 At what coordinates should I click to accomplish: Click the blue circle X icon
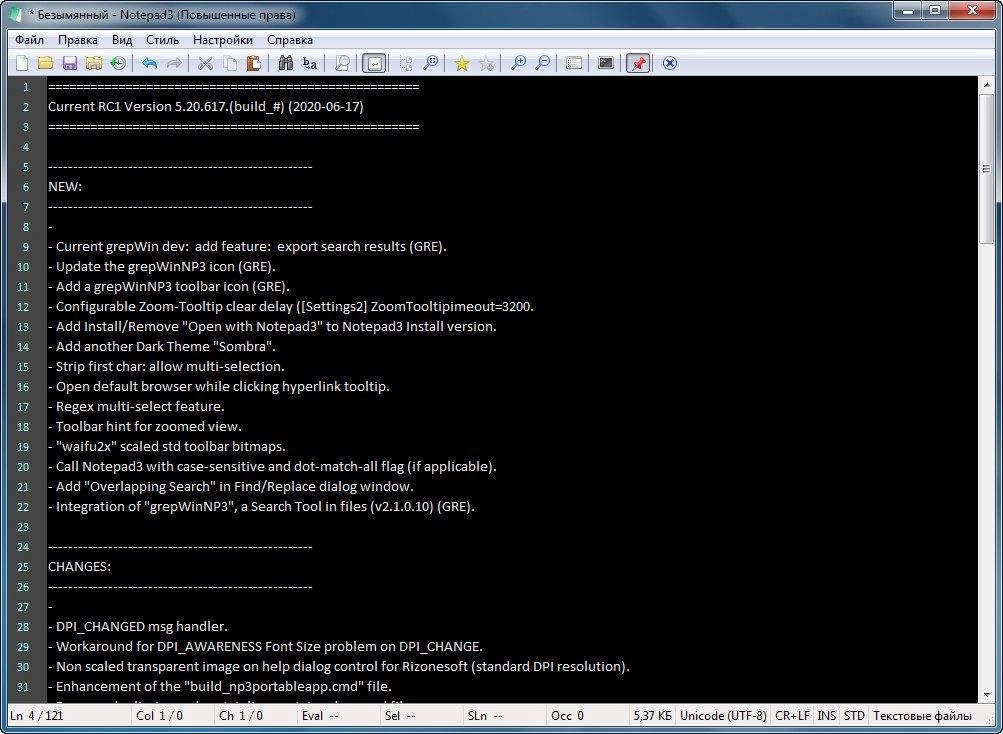(670, 63)
